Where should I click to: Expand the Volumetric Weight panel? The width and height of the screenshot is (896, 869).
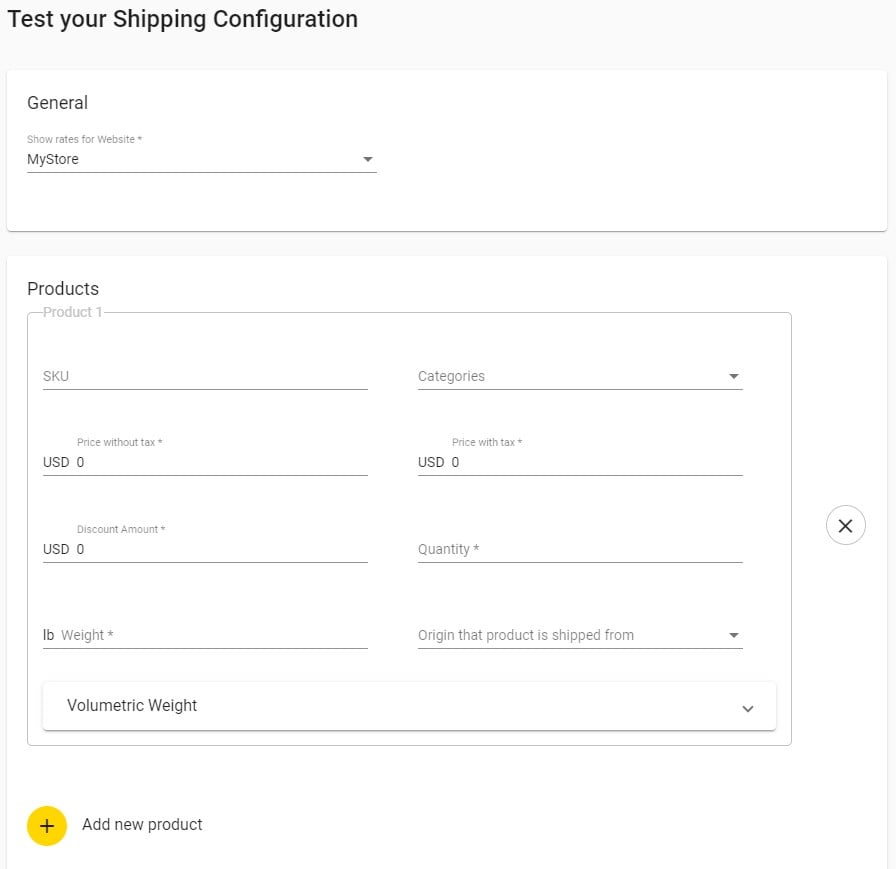tap(409, 706)
